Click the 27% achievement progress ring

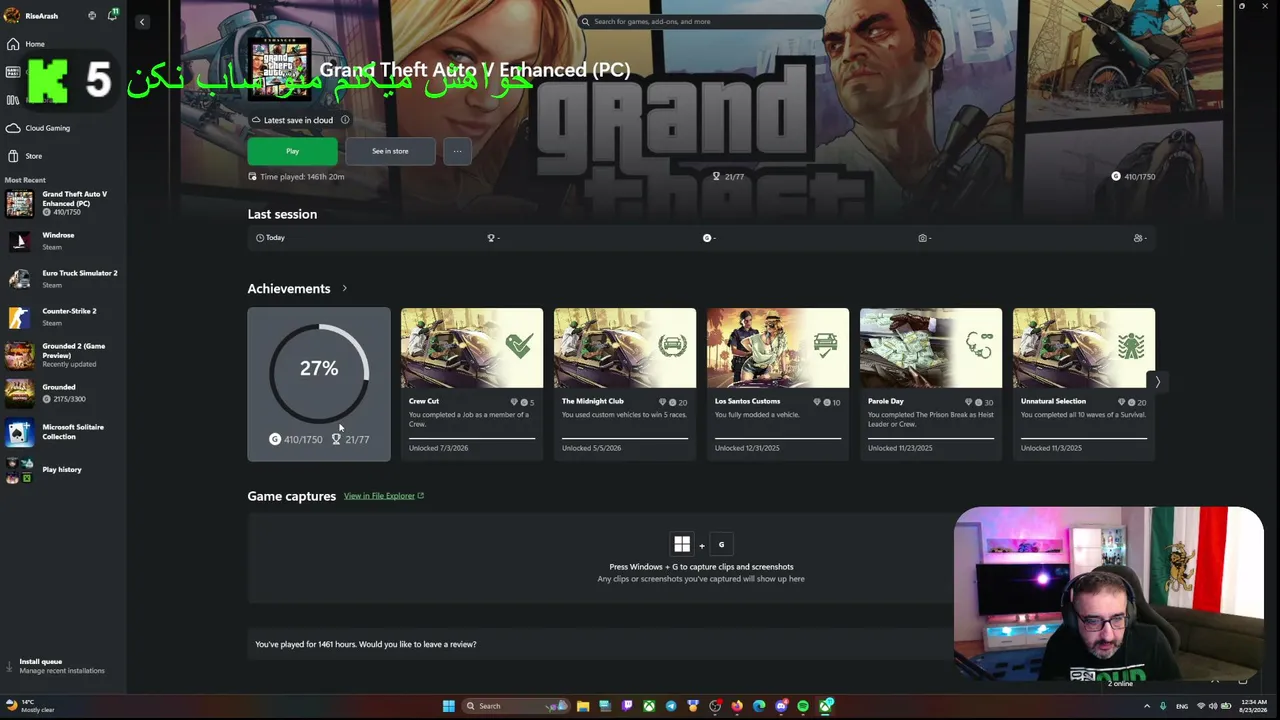tap(319, 374)
